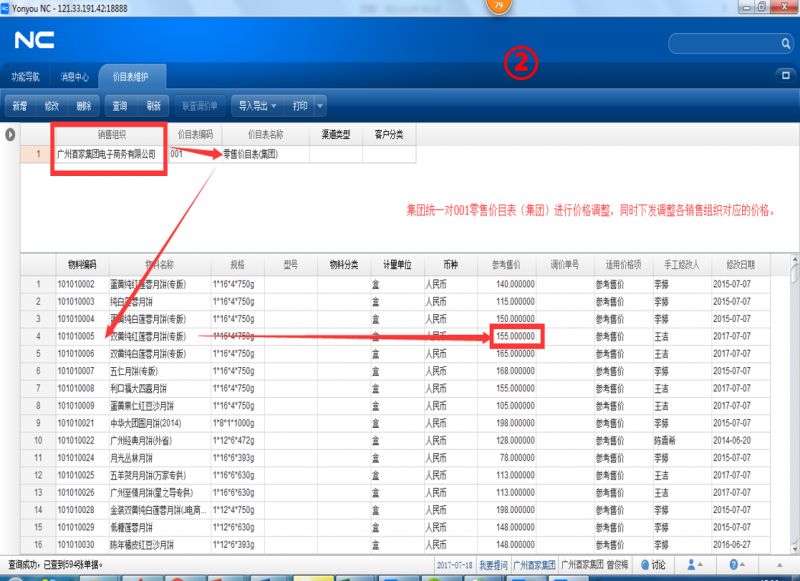Click the 物料编码 column header

(x=82, y=265)
